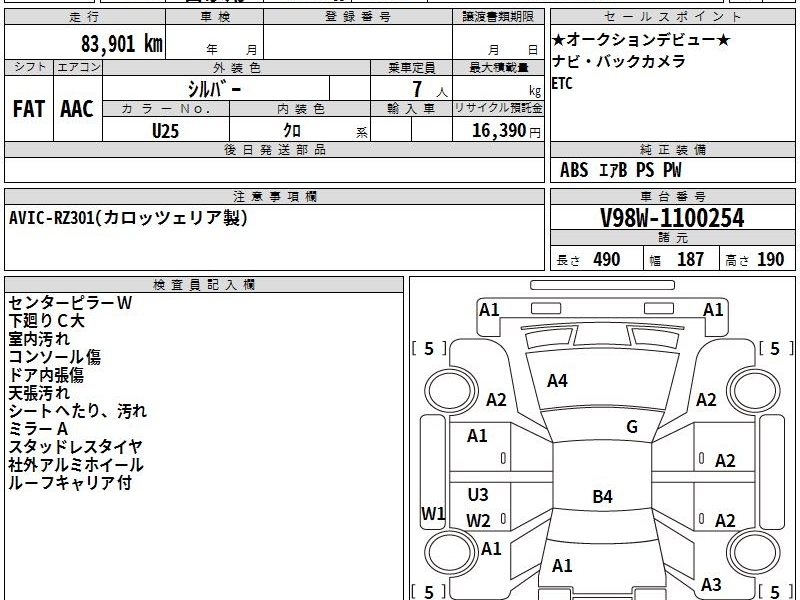Click the length value 490
The width and height of the screenshot is (800, 600).
(x=607, y=260)
